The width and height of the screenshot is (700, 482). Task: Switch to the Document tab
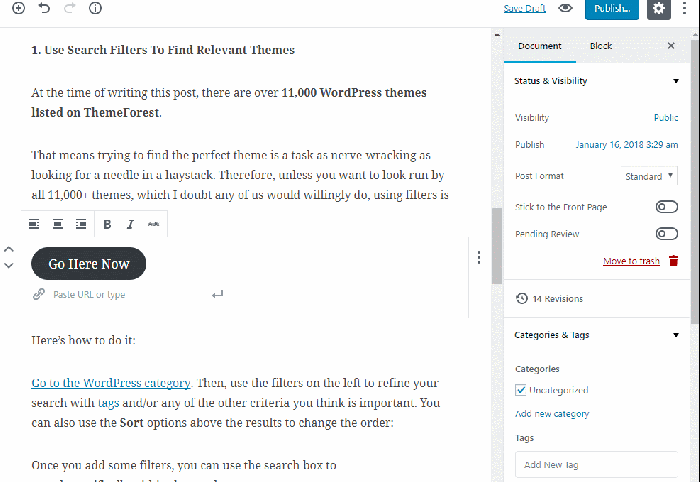coord(540,46)
